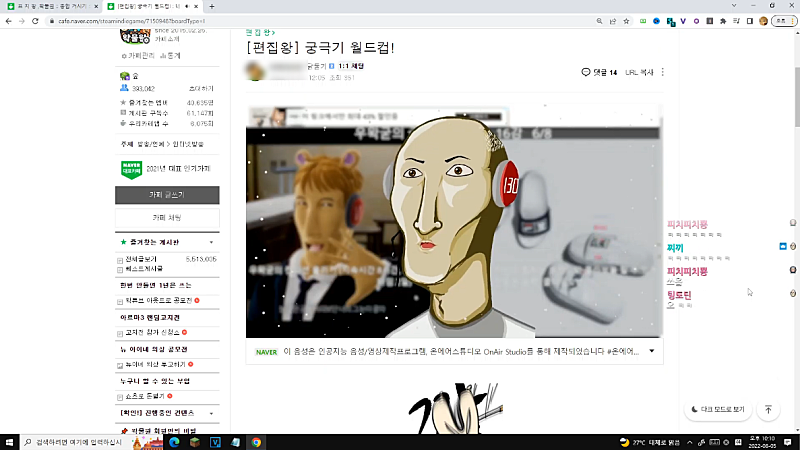Viewport: 800px width, 450px height.
Task: Click the comment bubble icon (댓글 14)
Action: click(x=586, y=72)
